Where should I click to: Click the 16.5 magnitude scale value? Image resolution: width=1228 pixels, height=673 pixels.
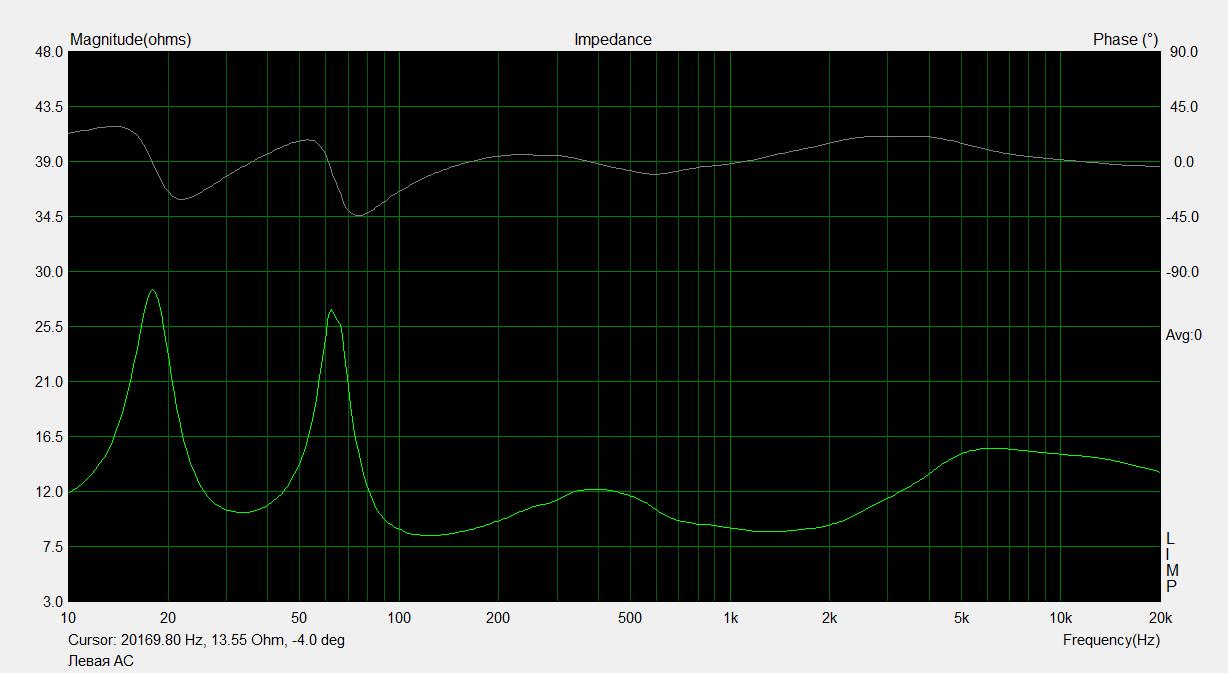pos(49,437)
